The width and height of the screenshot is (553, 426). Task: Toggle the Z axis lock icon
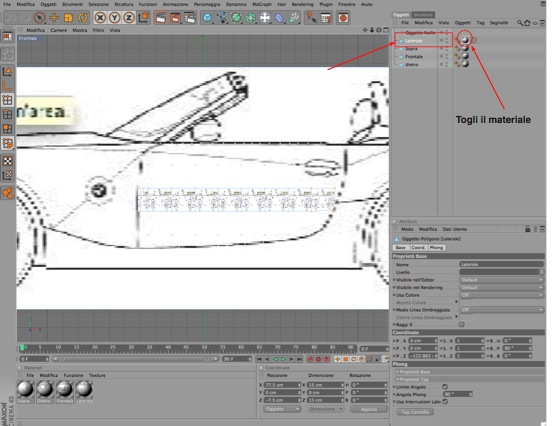click(x=129, y=17)
